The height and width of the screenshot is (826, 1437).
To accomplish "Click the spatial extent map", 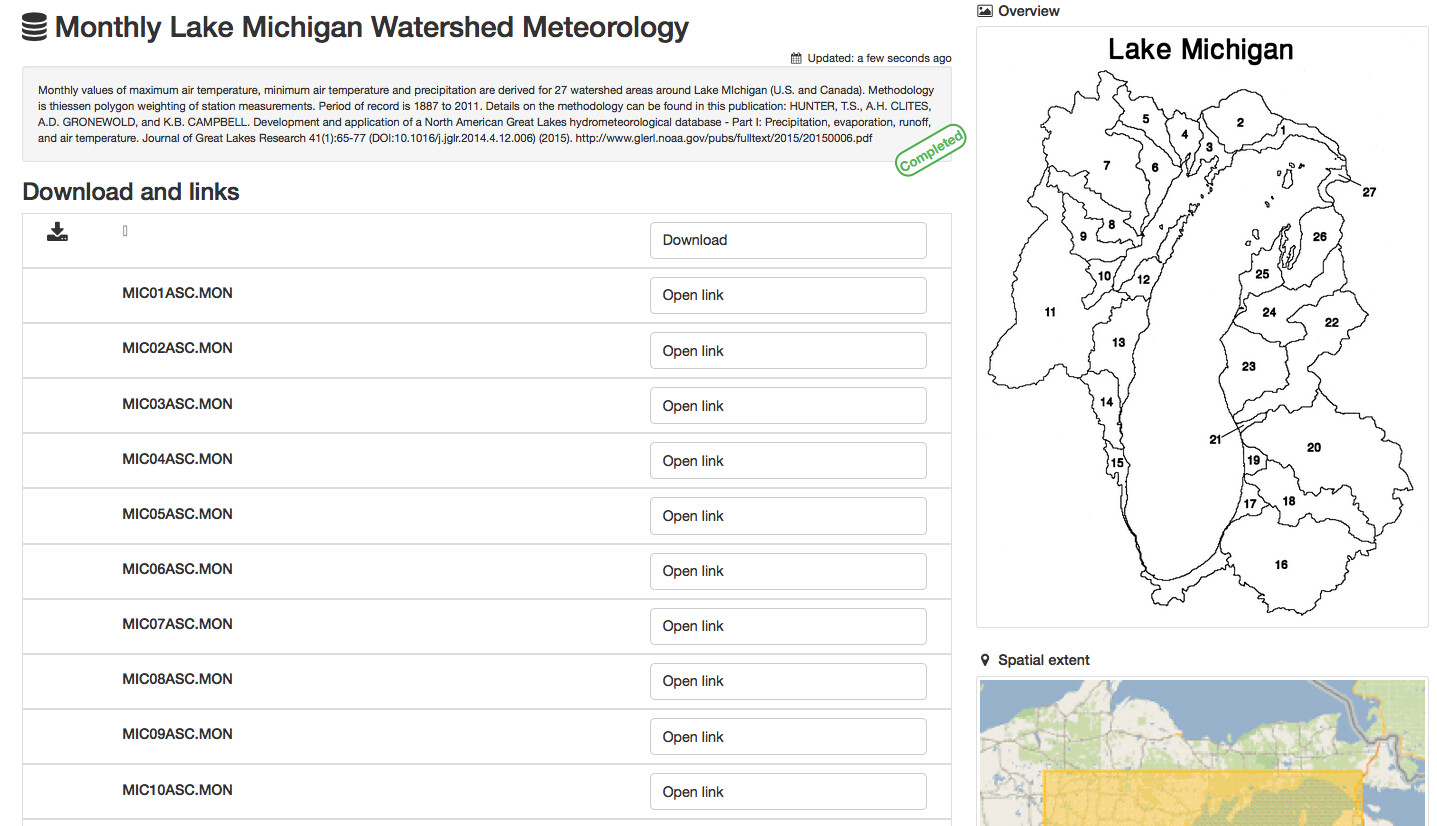I will click(1201, 752).
